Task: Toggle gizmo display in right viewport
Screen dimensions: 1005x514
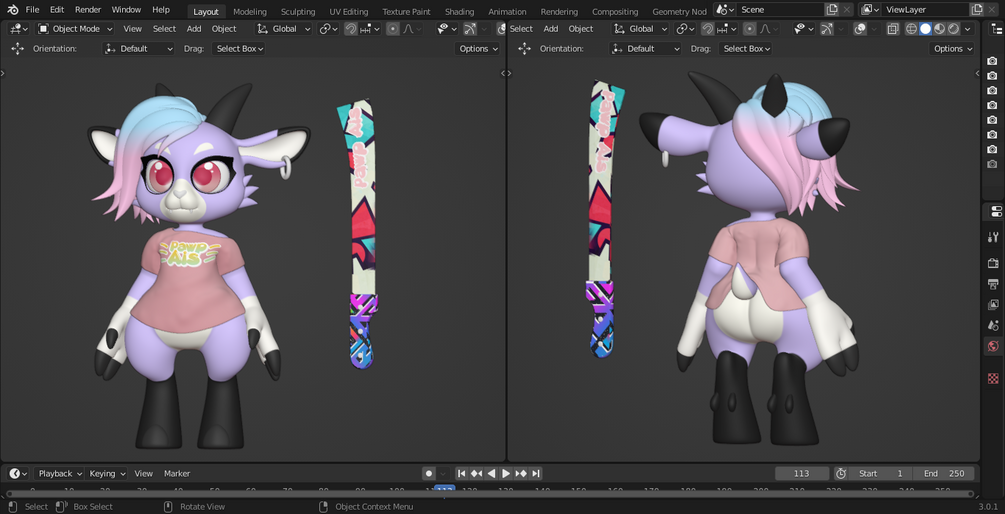Action: tap(827, 29)
